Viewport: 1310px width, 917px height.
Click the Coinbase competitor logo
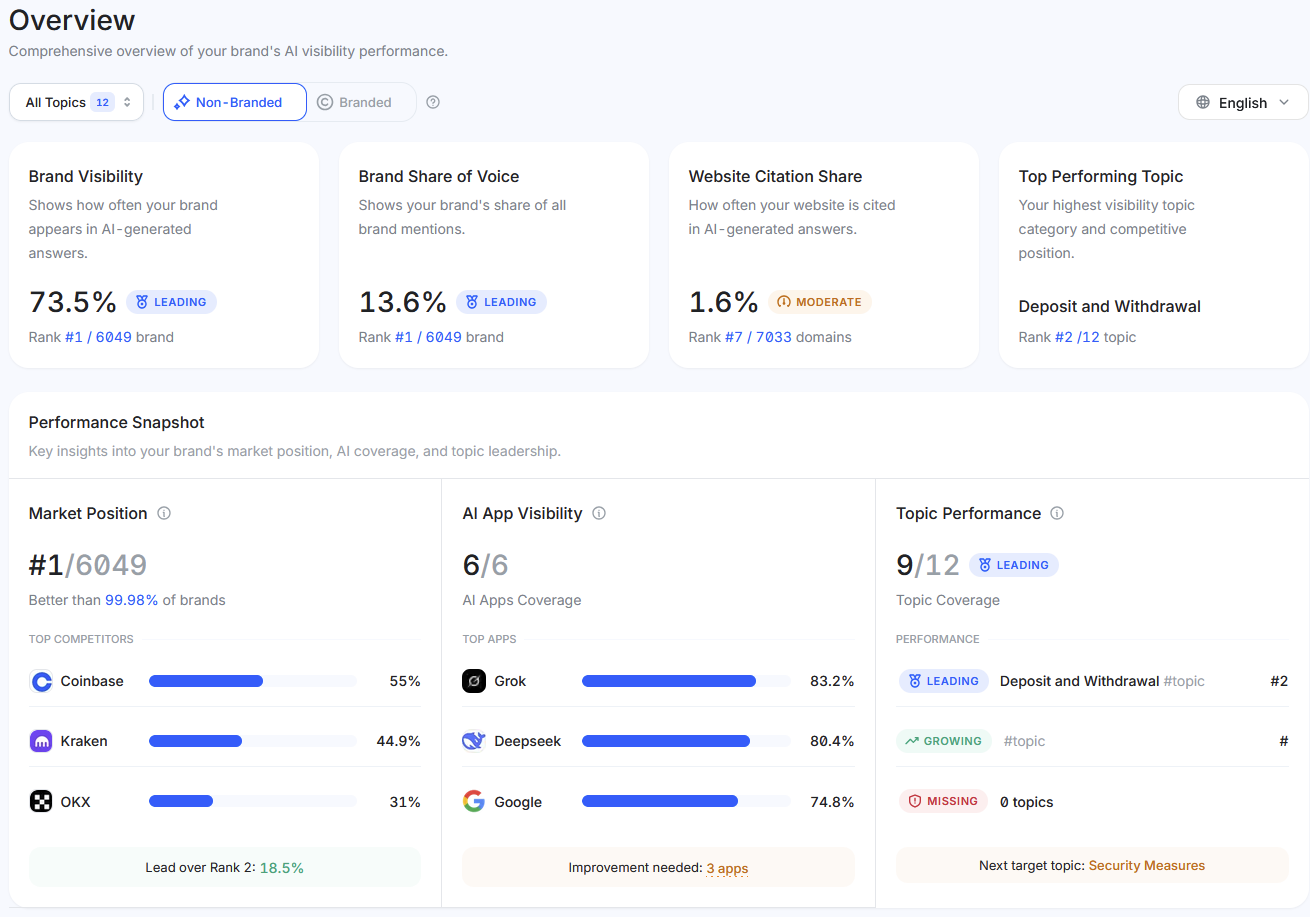(40, 681)
